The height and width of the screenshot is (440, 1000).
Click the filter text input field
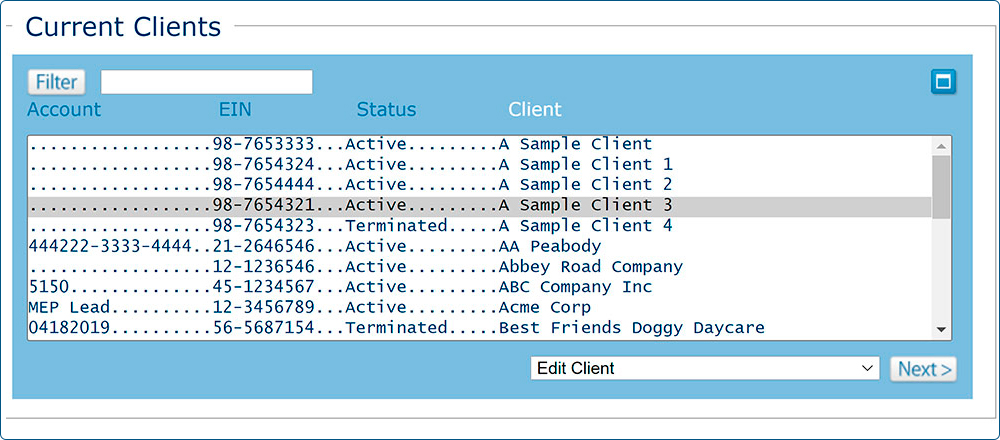pyautogui.click(x=207, y=82)
